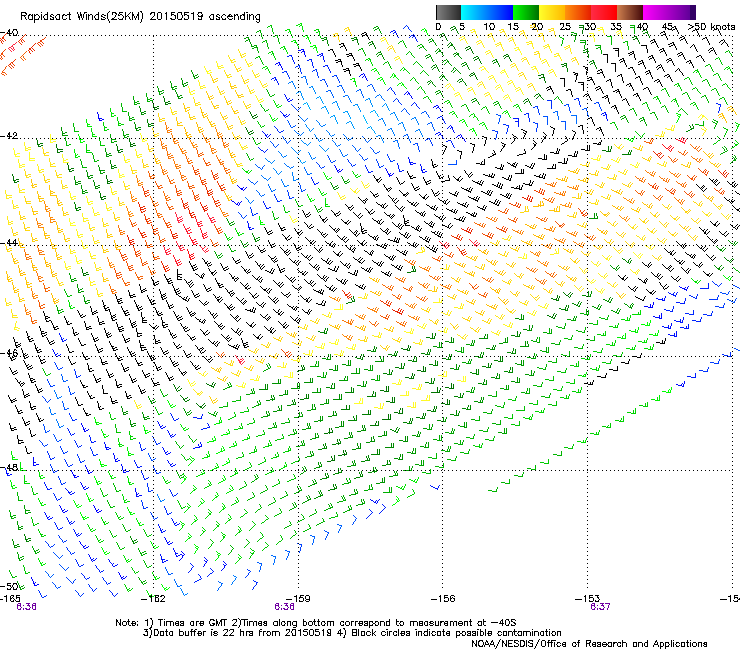740x650 pixels.
Task: Click the -162 longitude axis label
Action: coord(153,599)
